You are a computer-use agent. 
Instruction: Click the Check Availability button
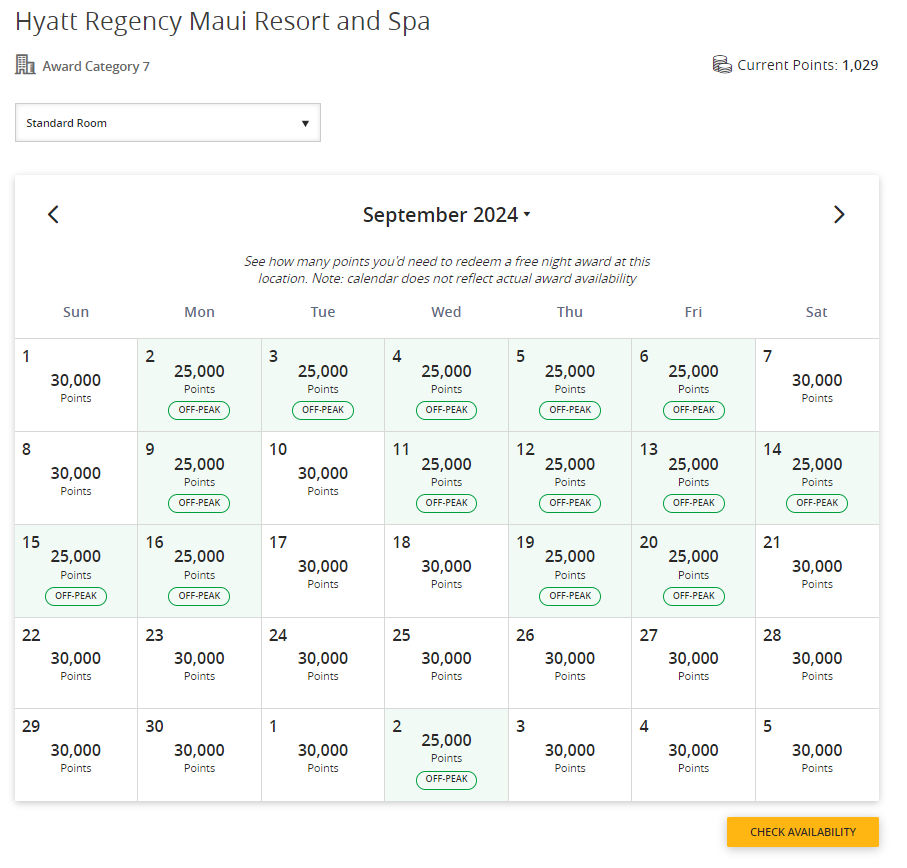(x=802, y=832)
